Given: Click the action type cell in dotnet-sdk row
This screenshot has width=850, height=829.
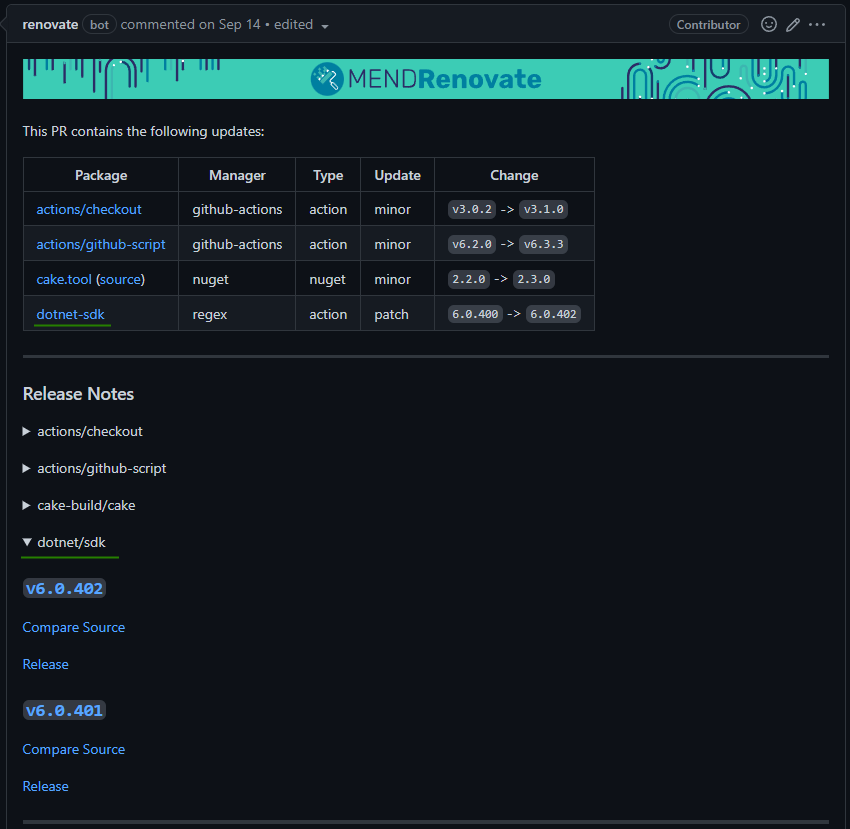Looking at the screenshot, I should (328, 314).
